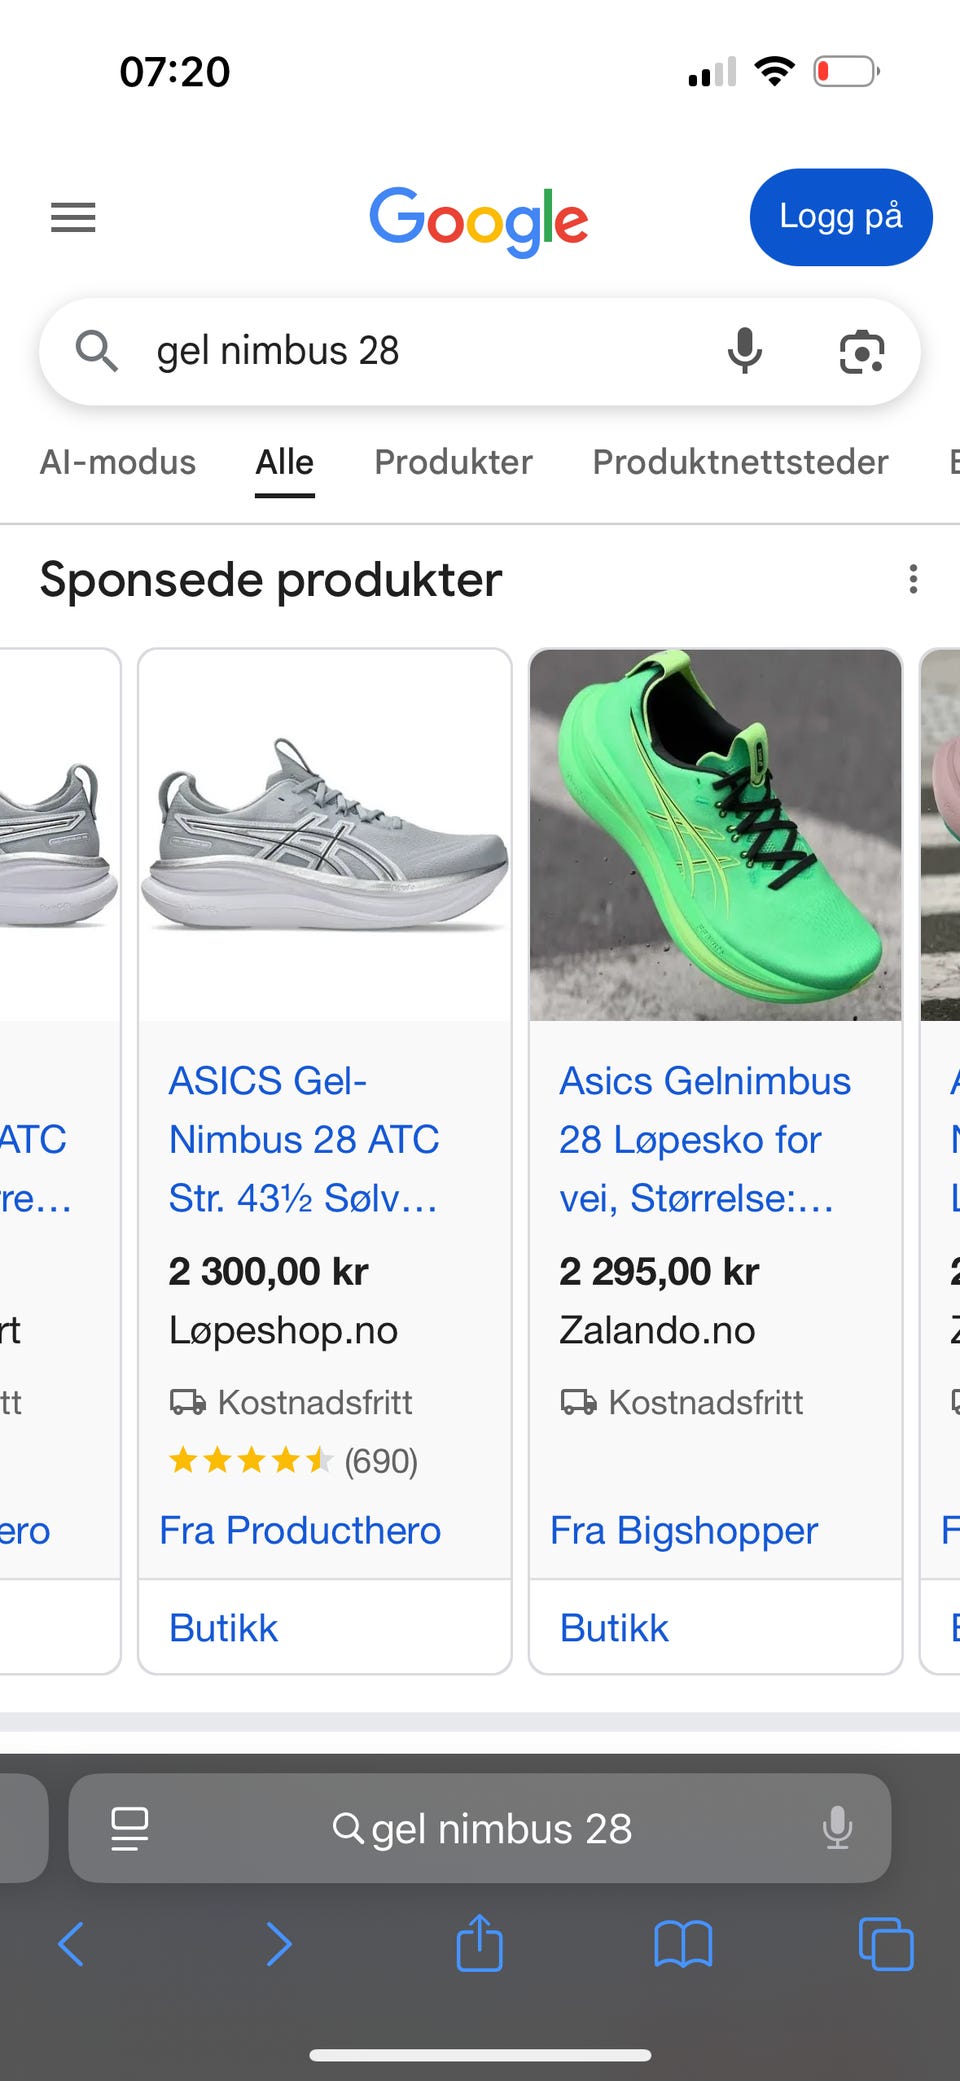Select the Produktnettsteder tab
The width and height of the screenshot is (960, 2081).
740,462
